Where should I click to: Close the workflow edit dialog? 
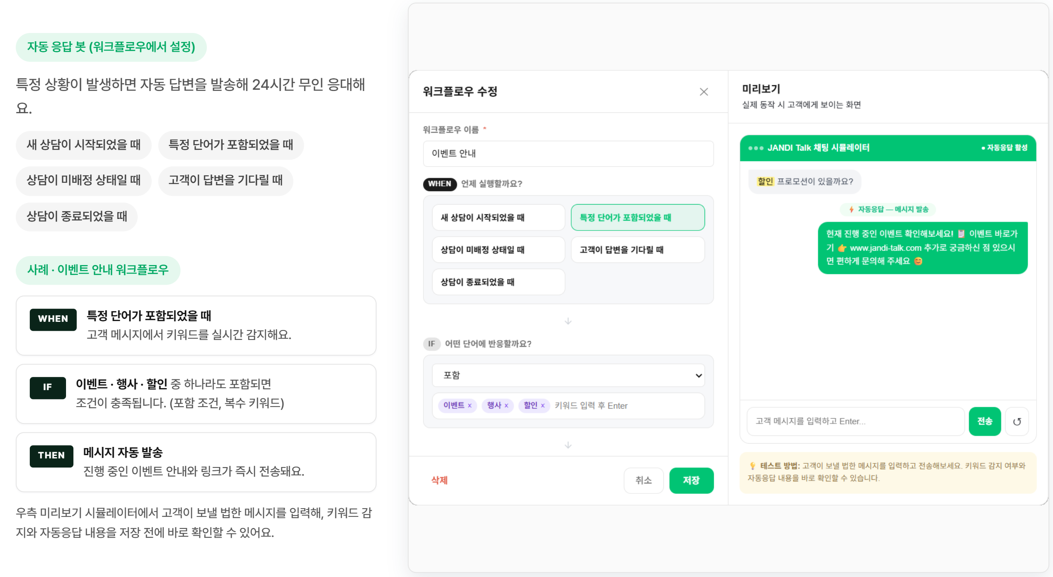[703, 92]
